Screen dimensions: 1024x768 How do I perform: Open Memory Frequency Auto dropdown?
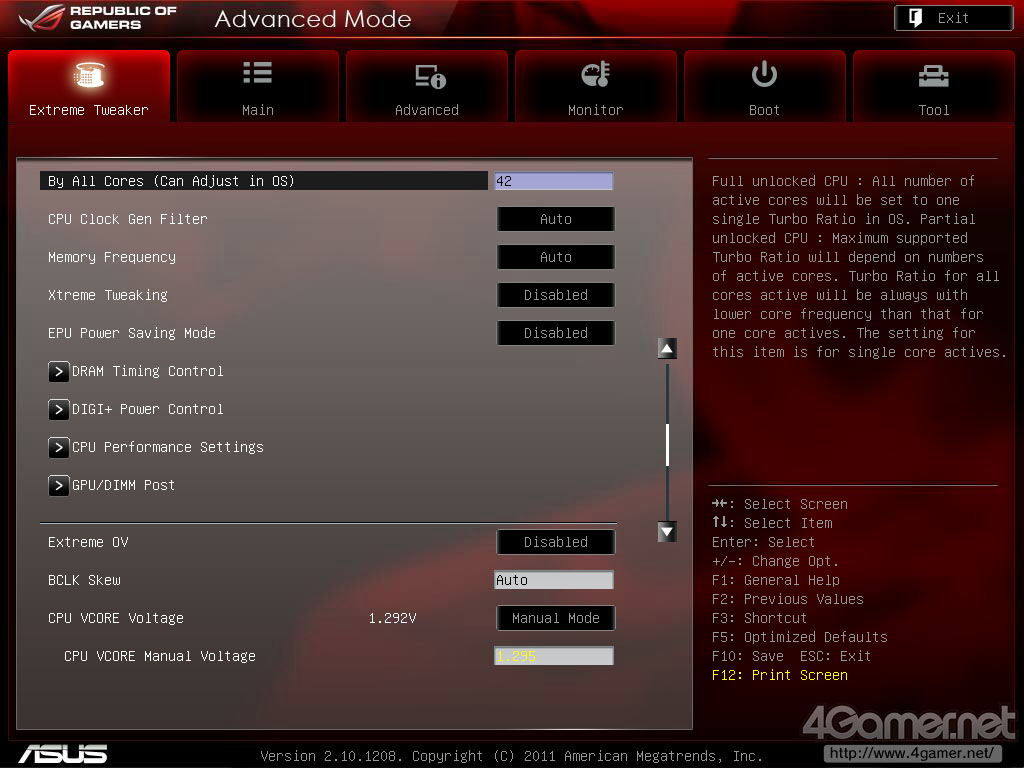point(555,257)
